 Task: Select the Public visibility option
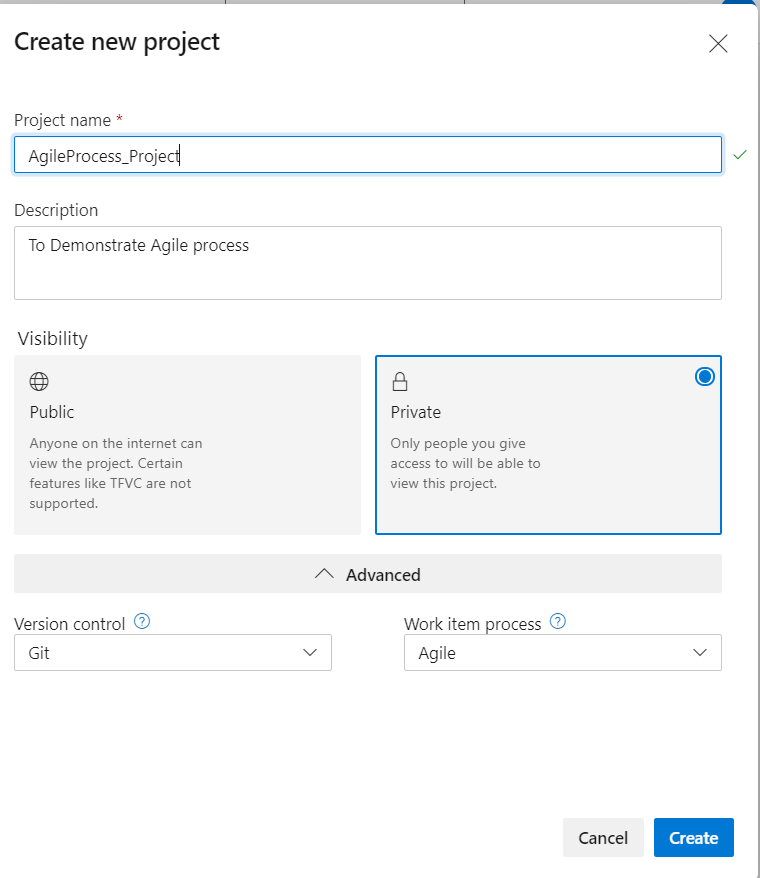[187, 445]
